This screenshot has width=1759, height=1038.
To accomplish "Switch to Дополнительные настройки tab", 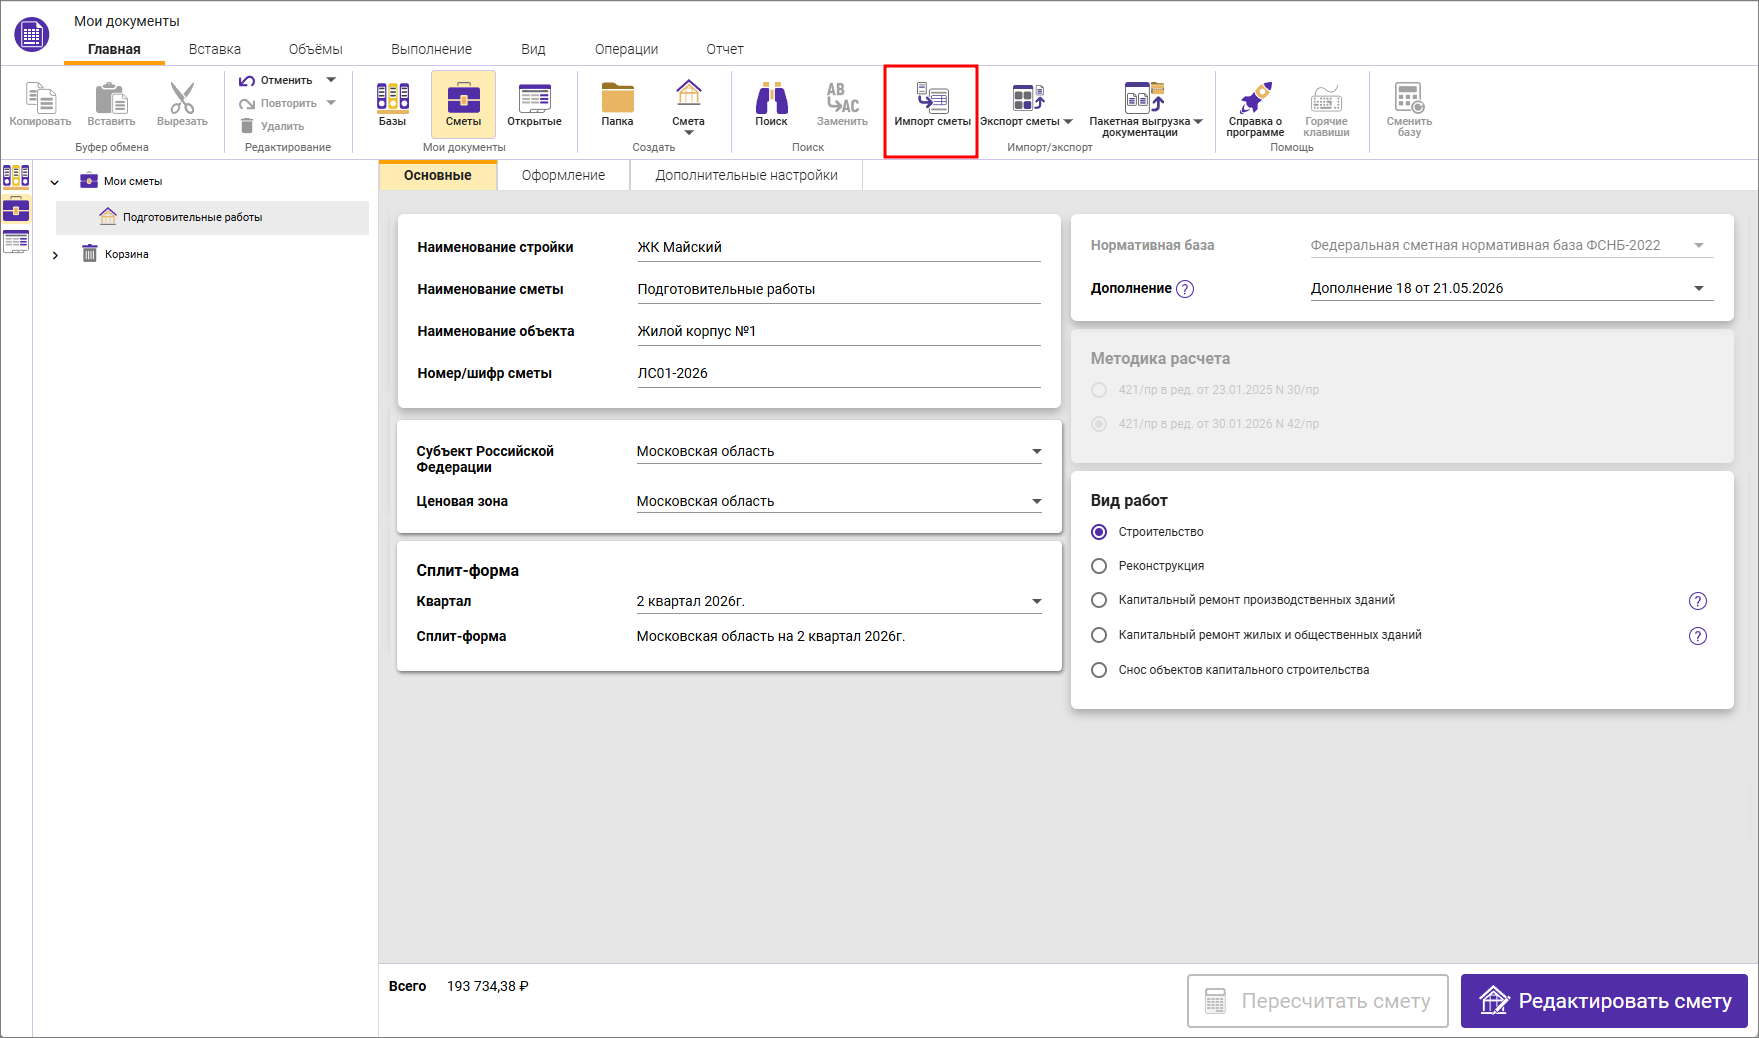I will click(746, 175).
